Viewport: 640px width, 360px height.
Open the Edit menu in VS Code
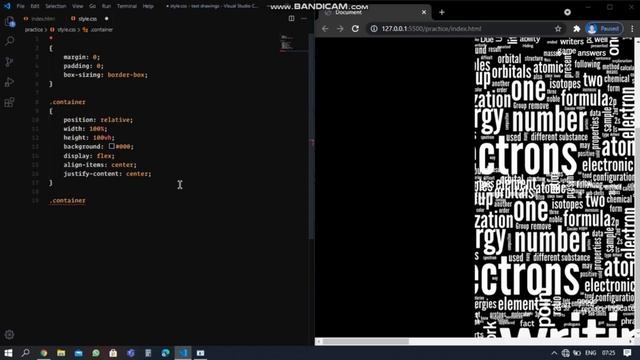[35, 6]
